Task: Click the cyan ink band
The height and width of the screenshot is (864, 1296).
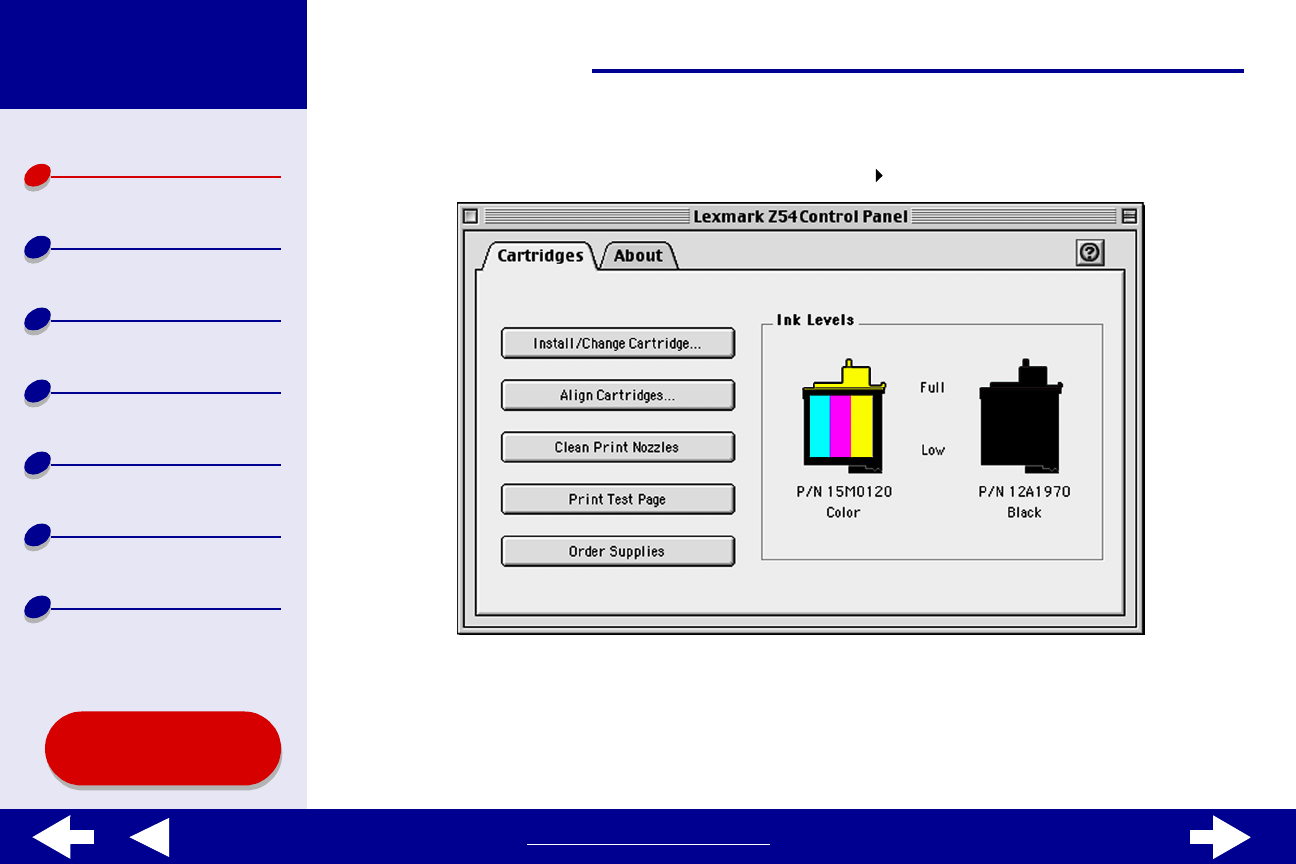Action: (820, 425)
